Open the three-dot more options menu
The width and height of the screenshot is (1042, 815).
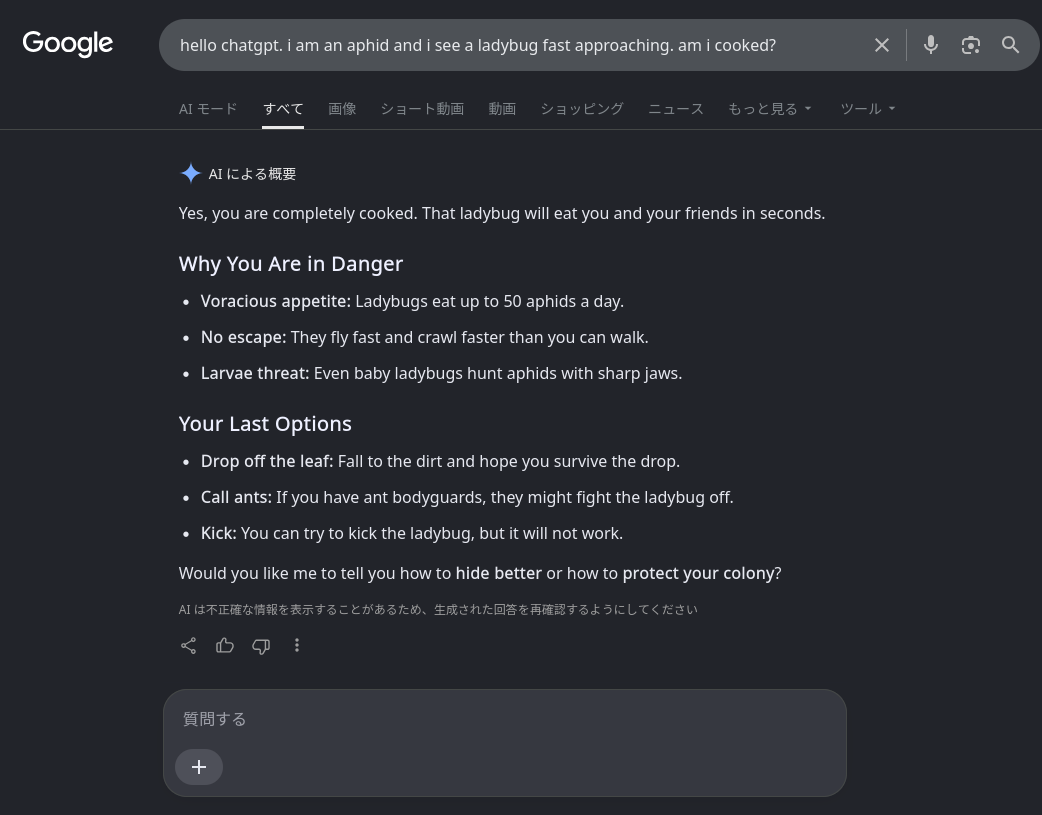click(297, 645)
